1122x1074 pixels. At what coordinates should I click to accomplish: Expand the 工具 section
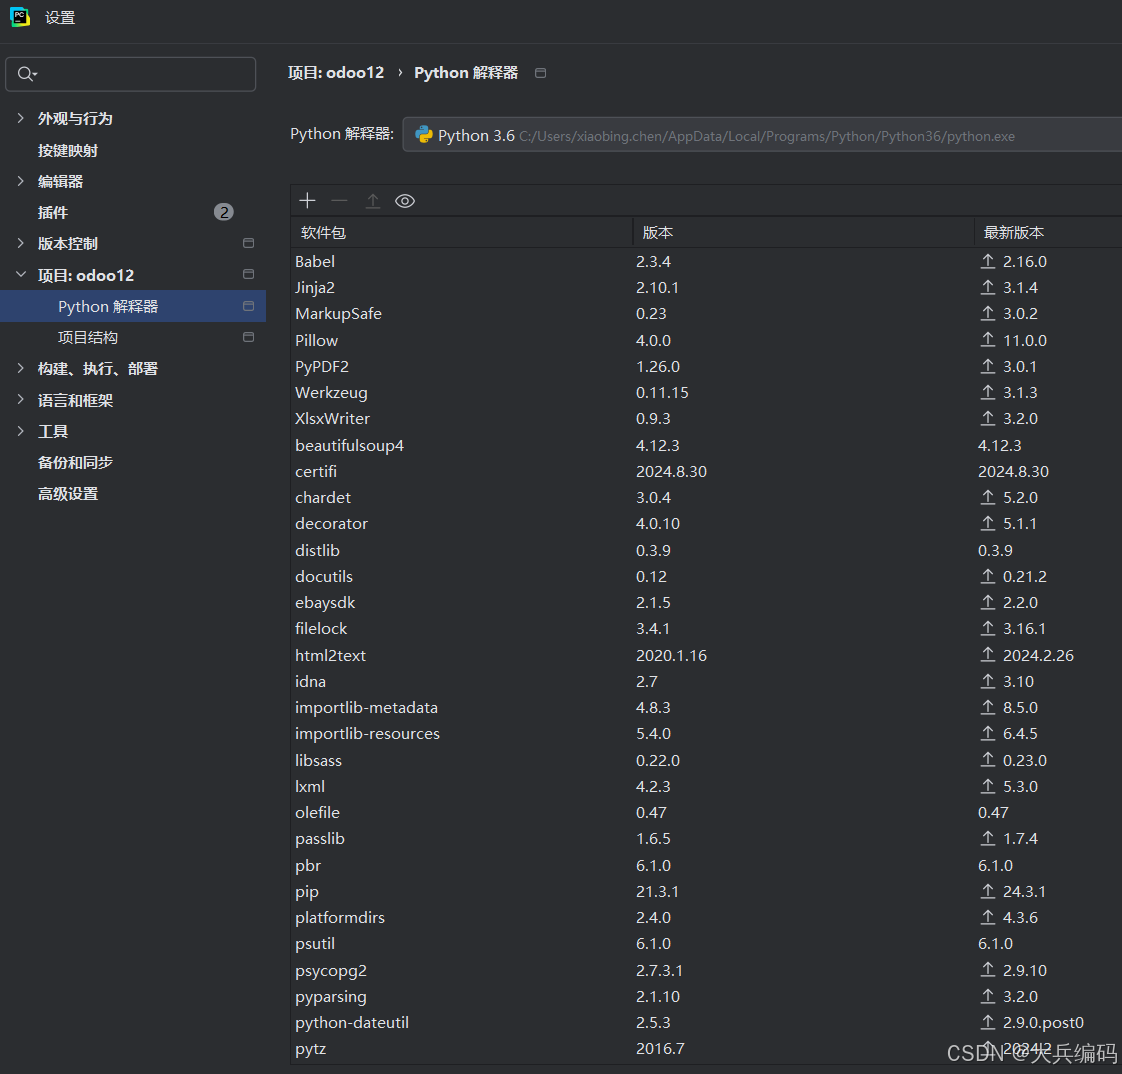point(21,431)
